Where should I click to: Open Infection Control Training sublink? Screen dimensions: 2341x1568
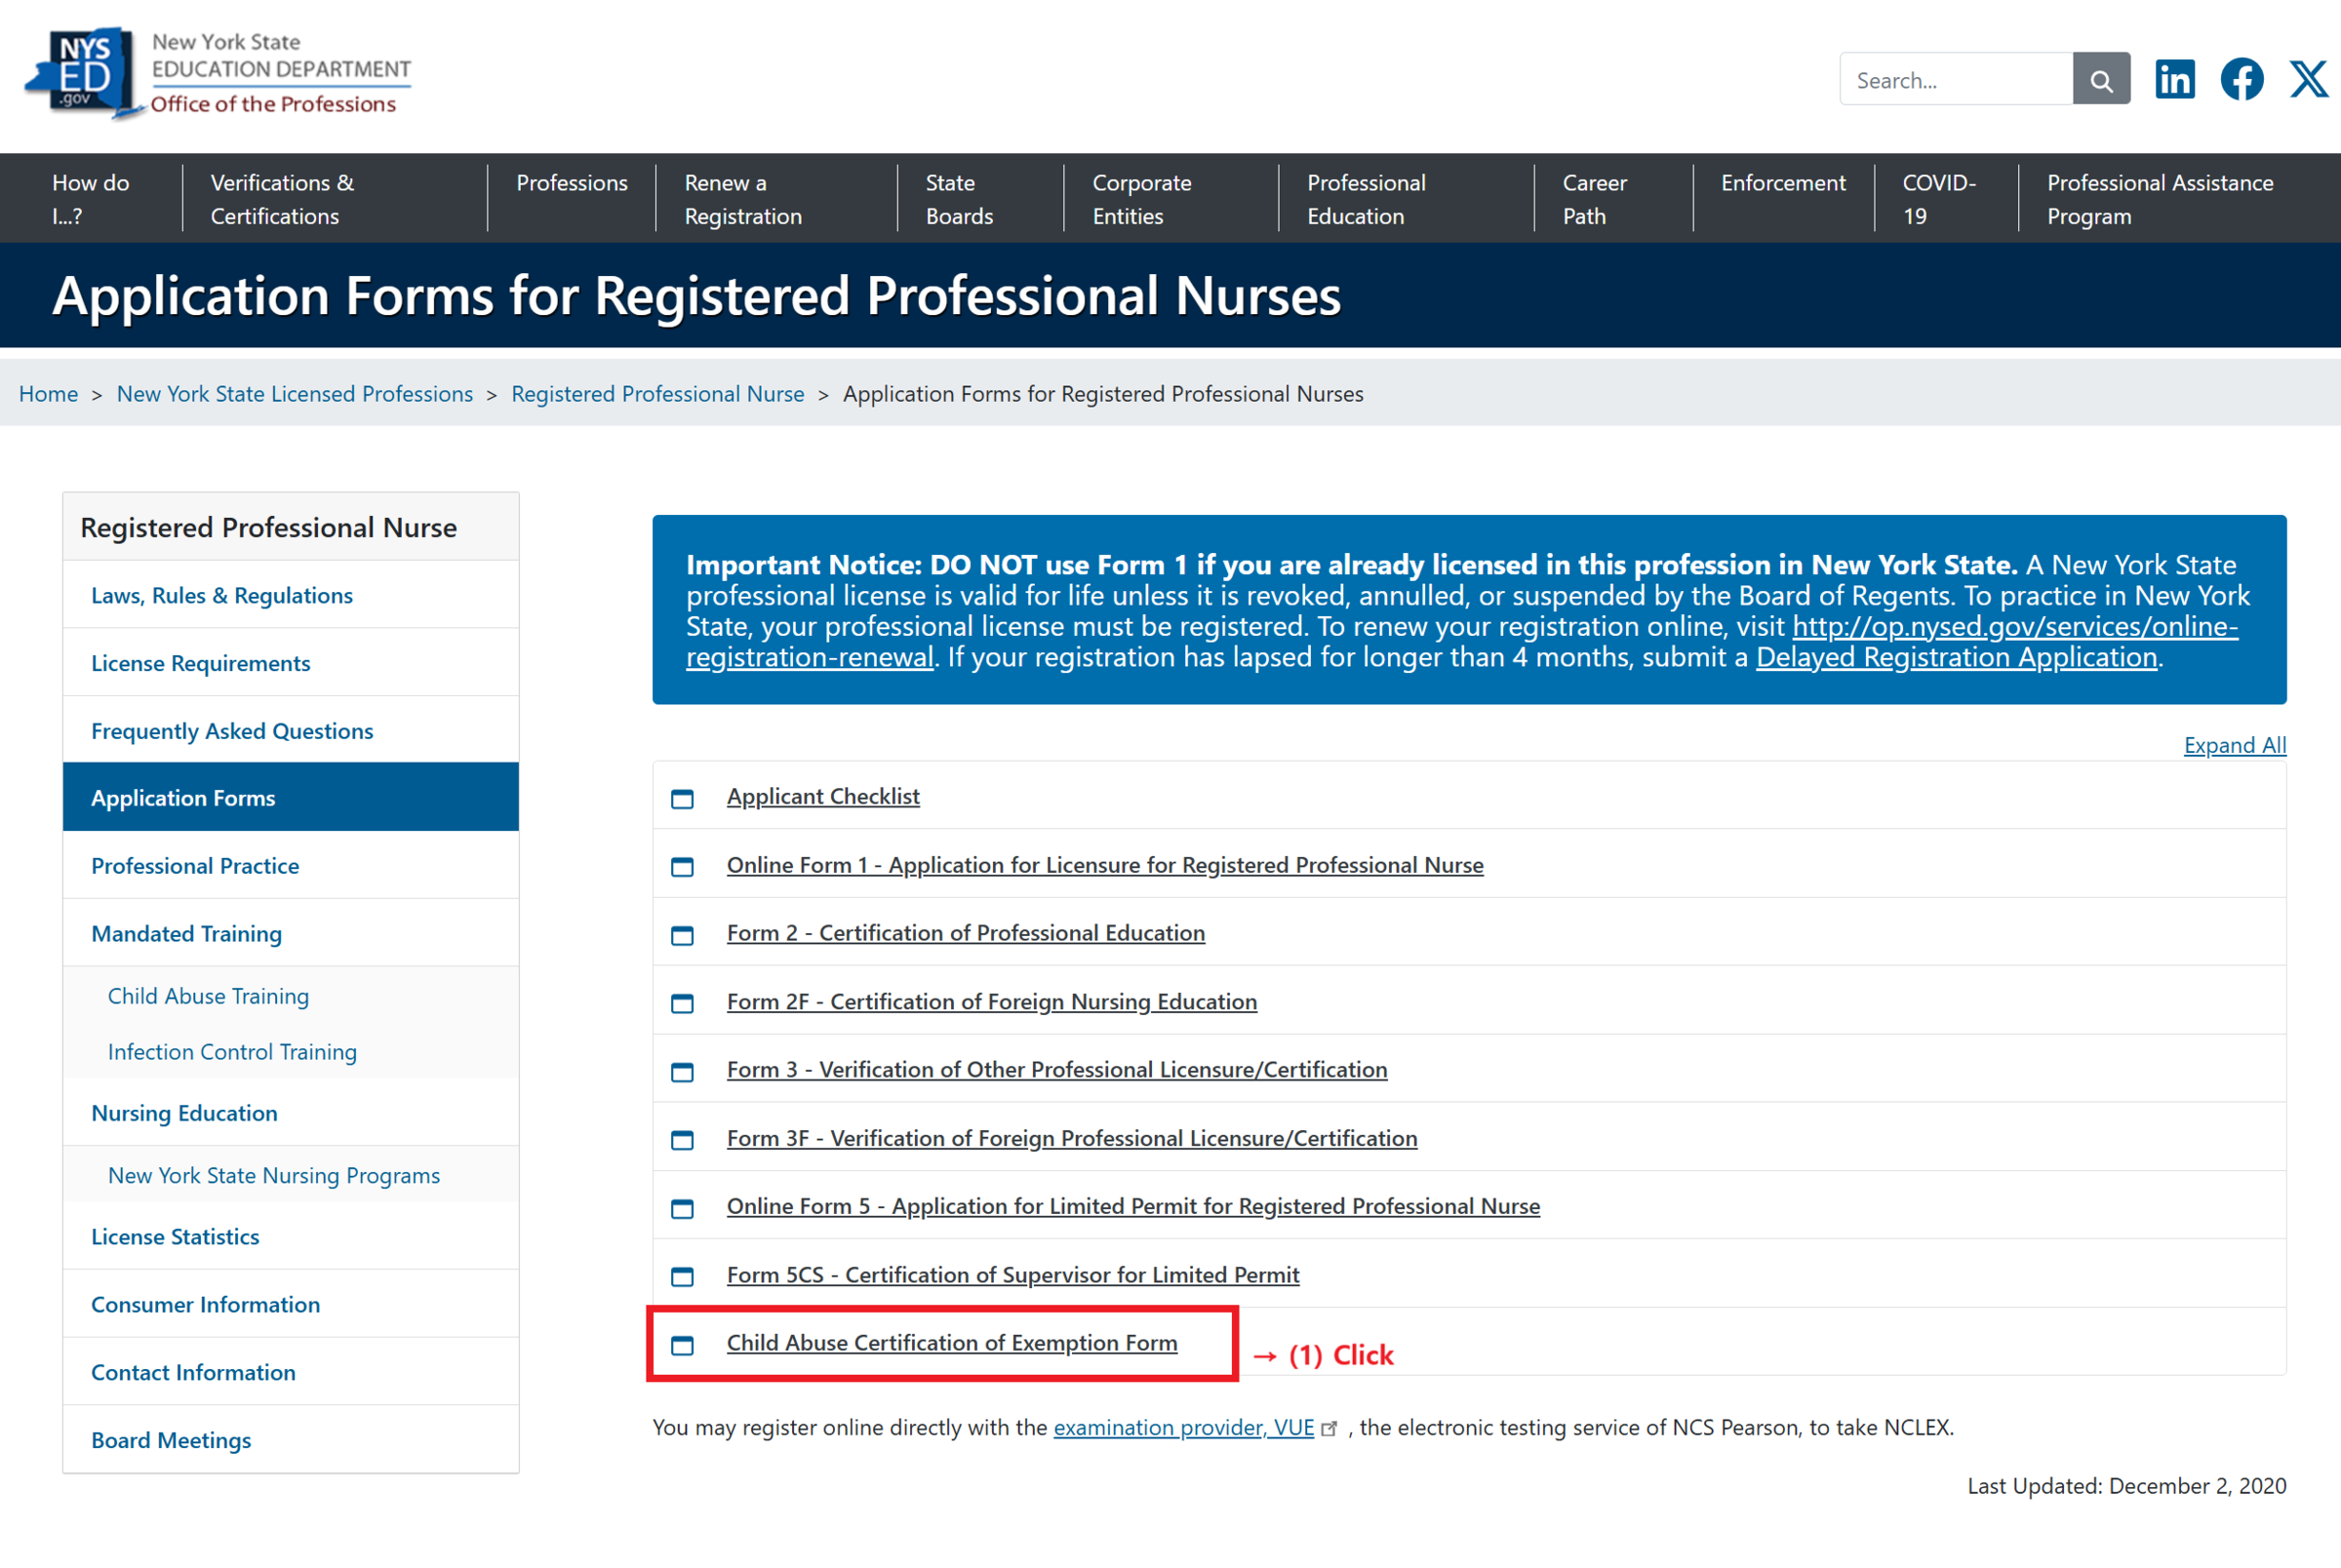coord(232,1051)
